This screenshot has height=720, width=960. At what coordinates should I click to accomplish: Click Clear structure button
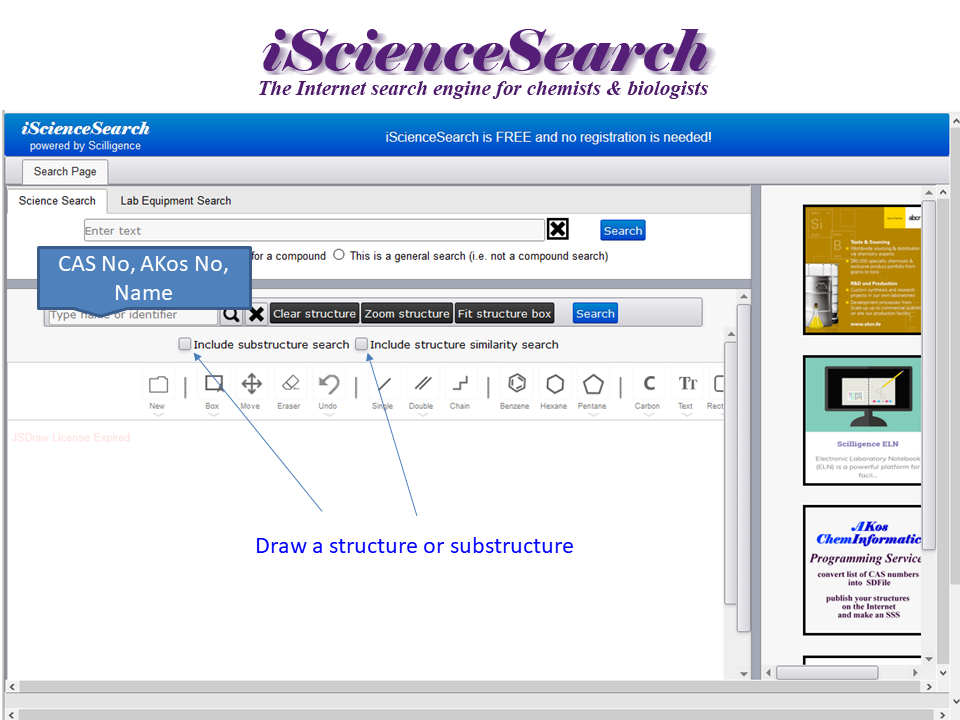[x=314, y=313]
